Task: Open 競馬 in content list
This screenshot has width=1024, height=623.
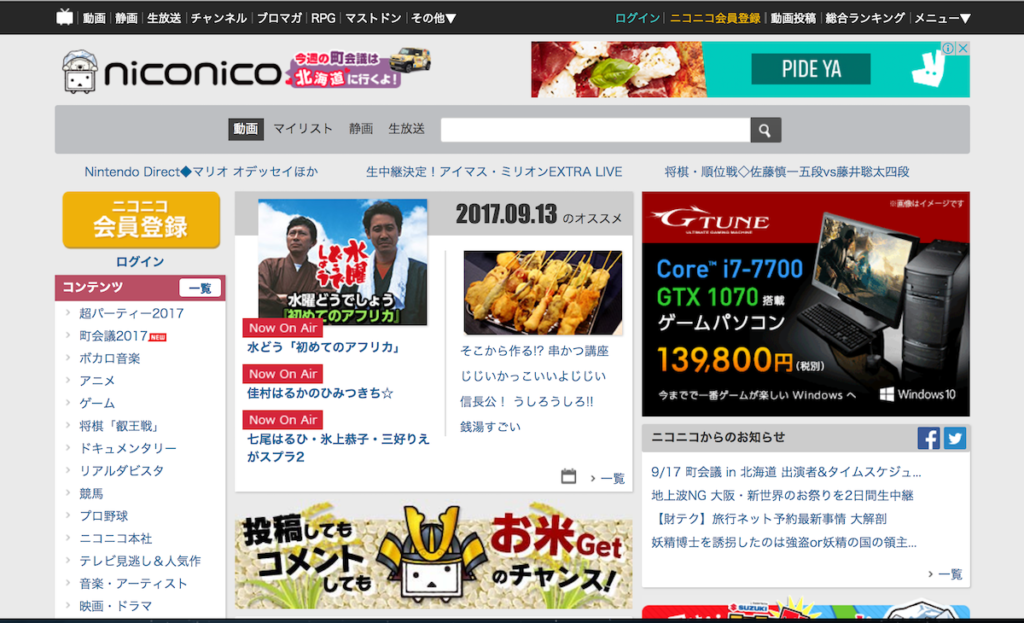Action: coord(91,494)
